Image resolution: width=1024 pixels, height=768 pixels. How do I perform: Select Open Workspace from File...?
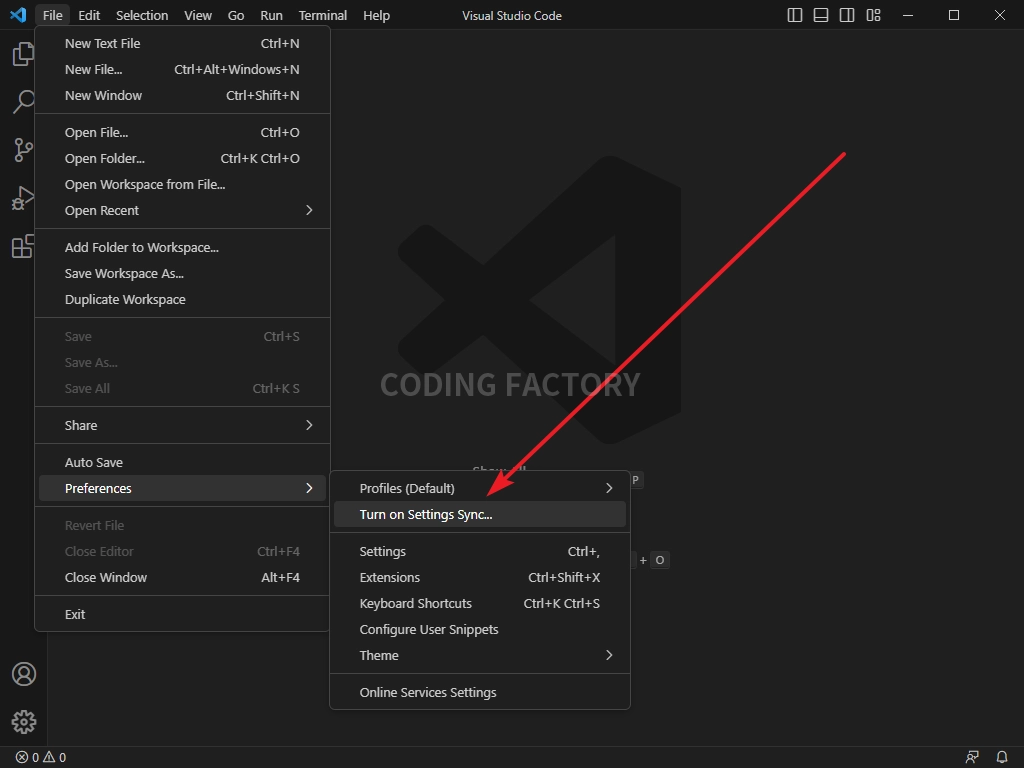tap(182, 185)
